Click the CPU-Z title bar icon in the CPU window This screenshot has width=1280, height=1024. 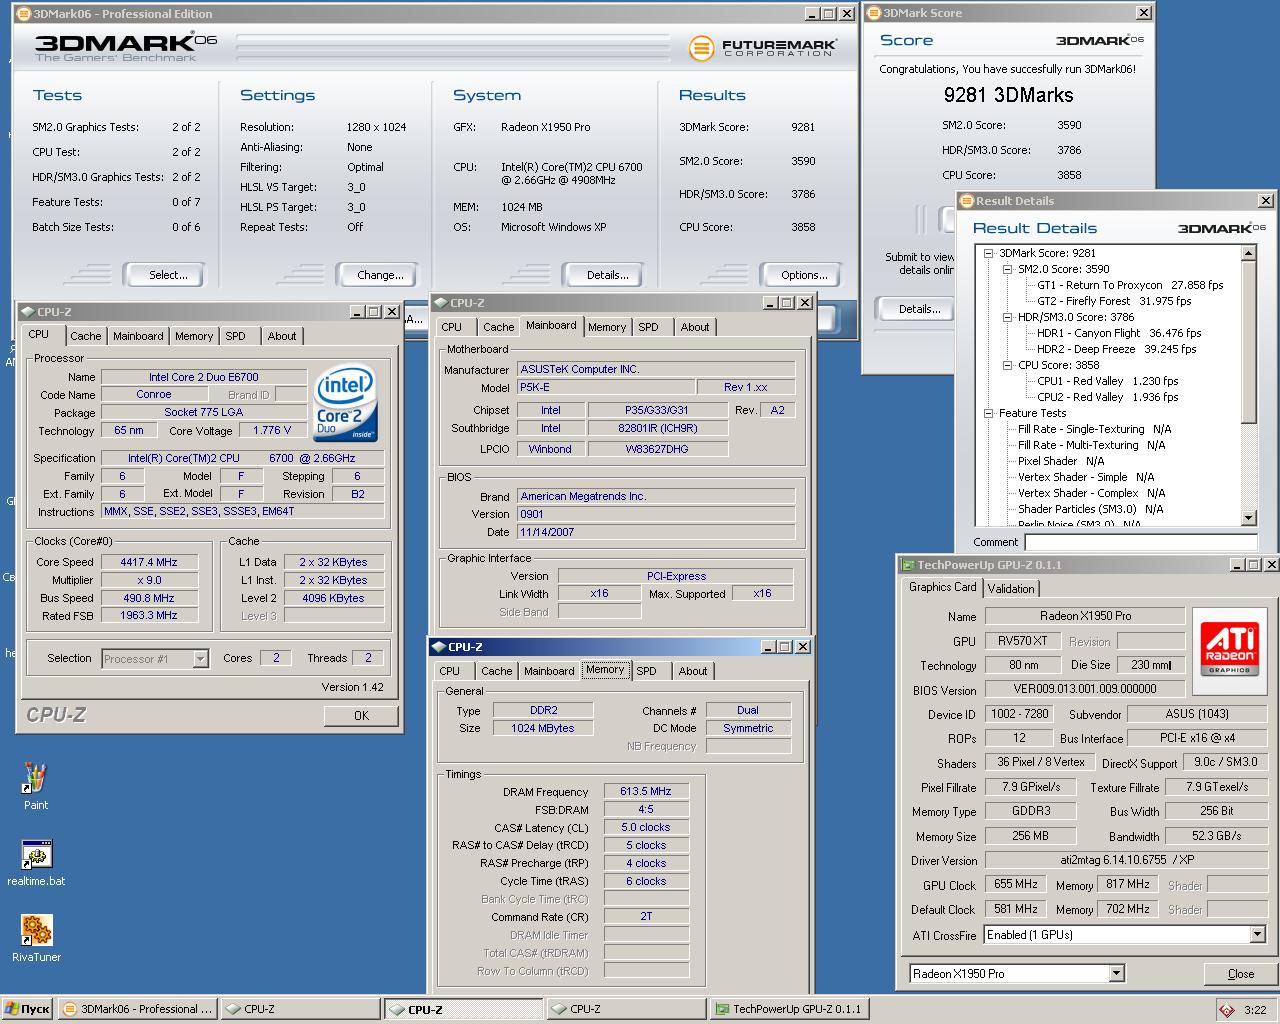(x=26, y=312)
